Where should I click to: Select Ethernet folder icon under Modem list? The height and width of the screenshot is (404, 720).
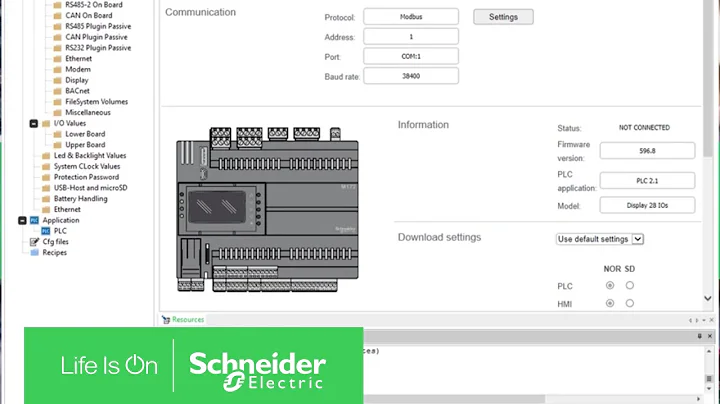pyautogui.click(x=57, y=59)
